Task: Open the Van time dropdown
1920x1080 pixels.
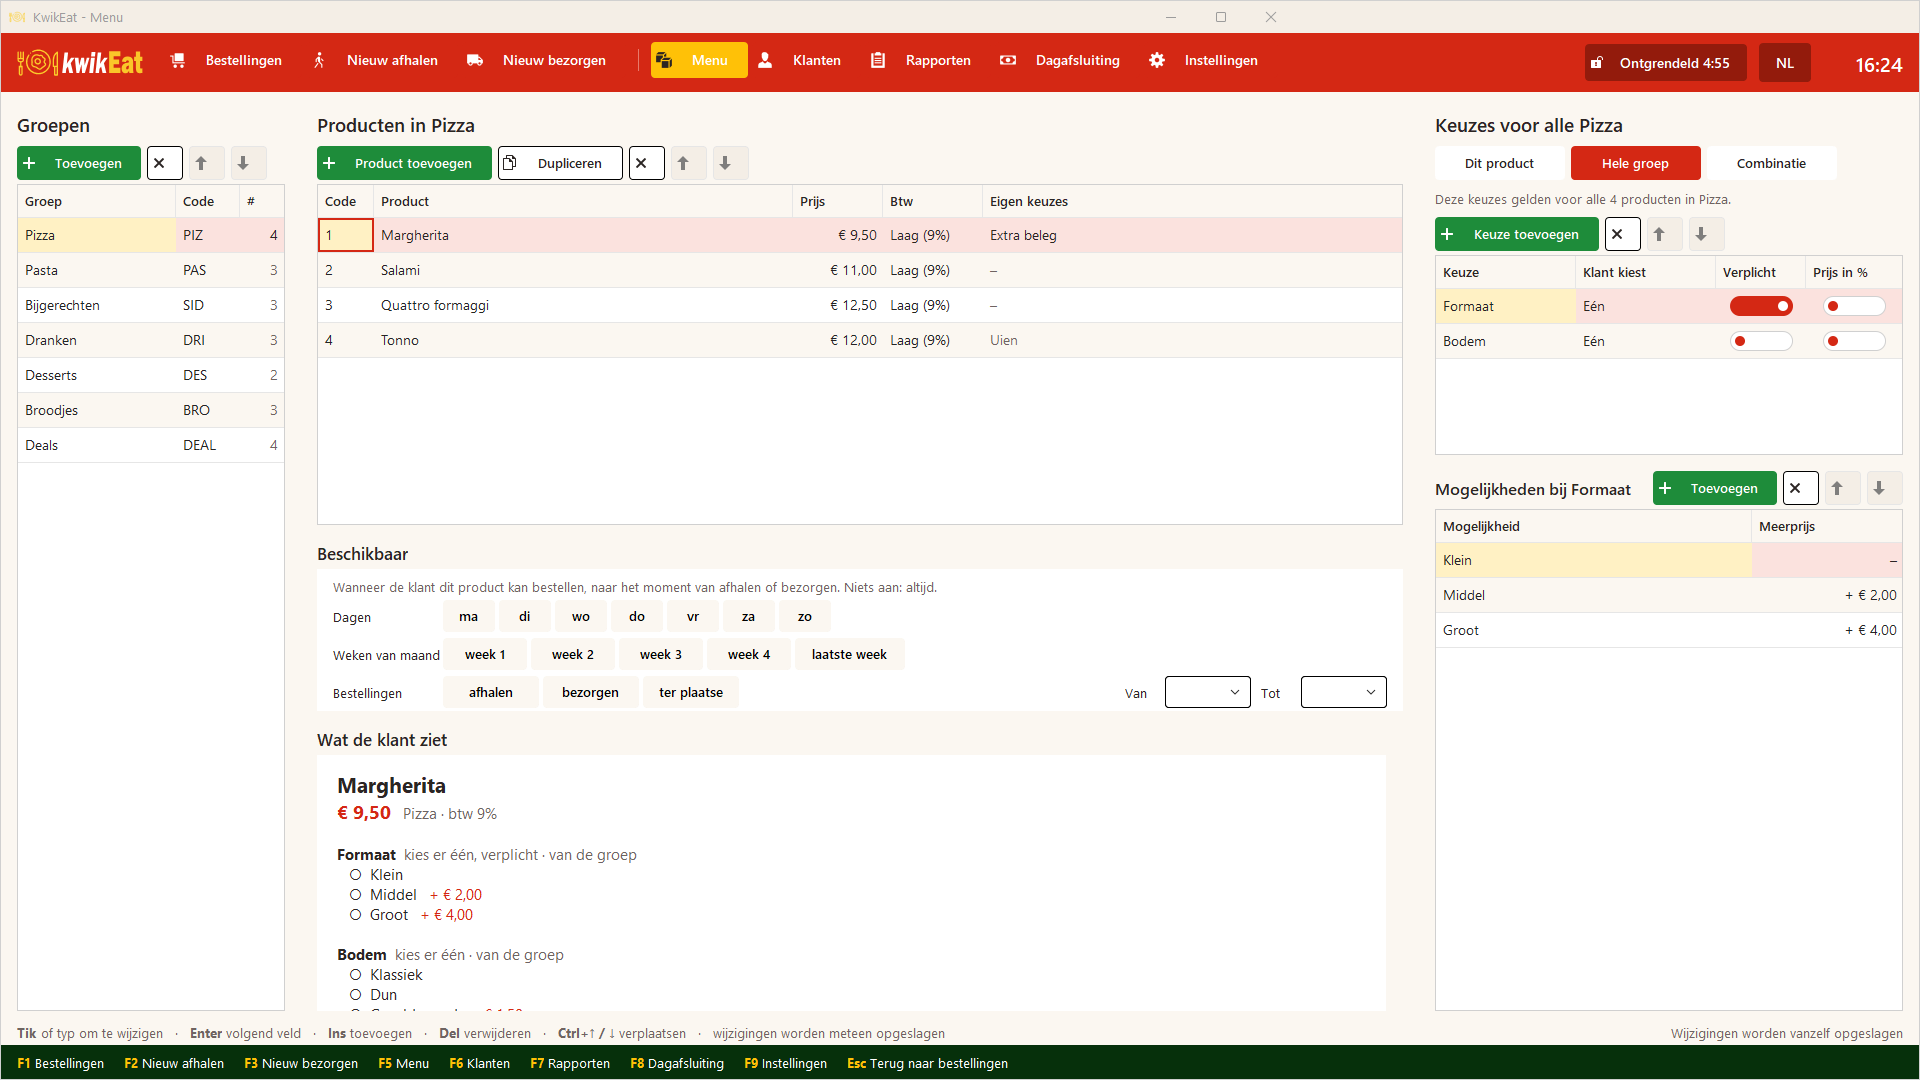Action: (1207, 692)
